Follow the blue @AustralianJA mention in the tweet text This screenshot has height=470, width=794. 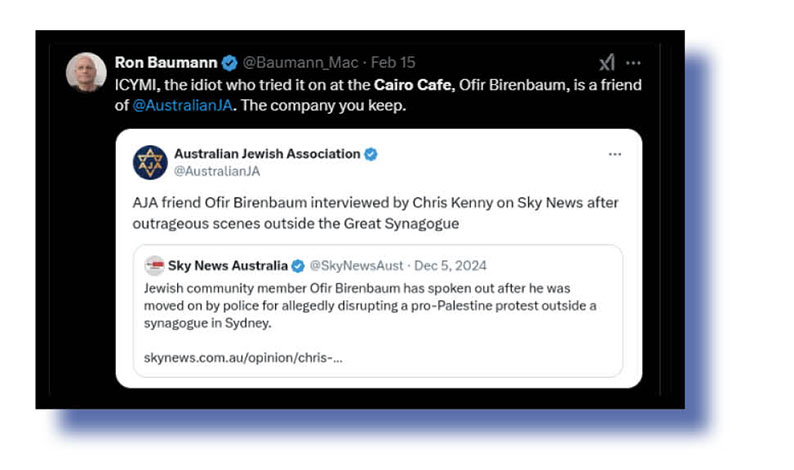point(182,105)
